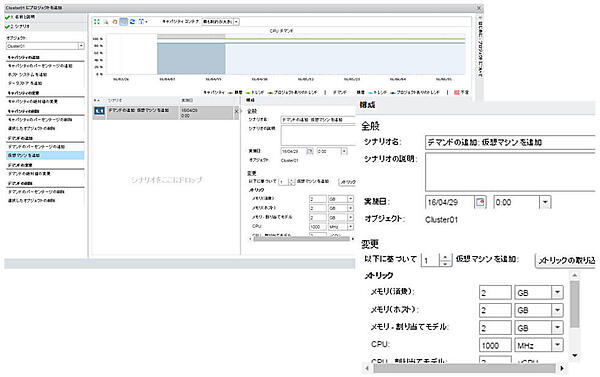Click the red 不足 legend swatch
The height and width of the screenshot is (377, 600).
tap(457, 92)
